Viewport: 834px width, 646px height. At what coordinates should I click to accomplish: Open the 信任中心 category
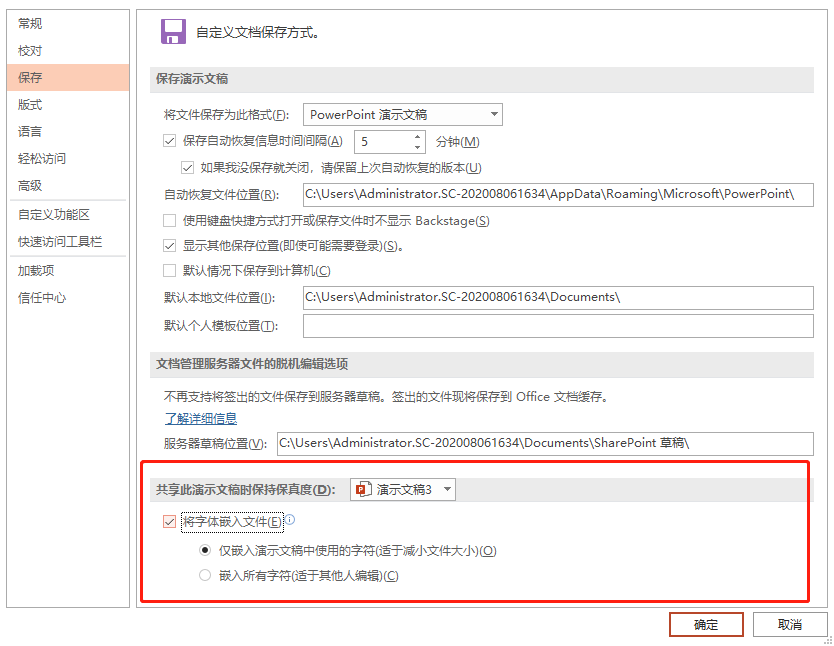pos(68,298)
